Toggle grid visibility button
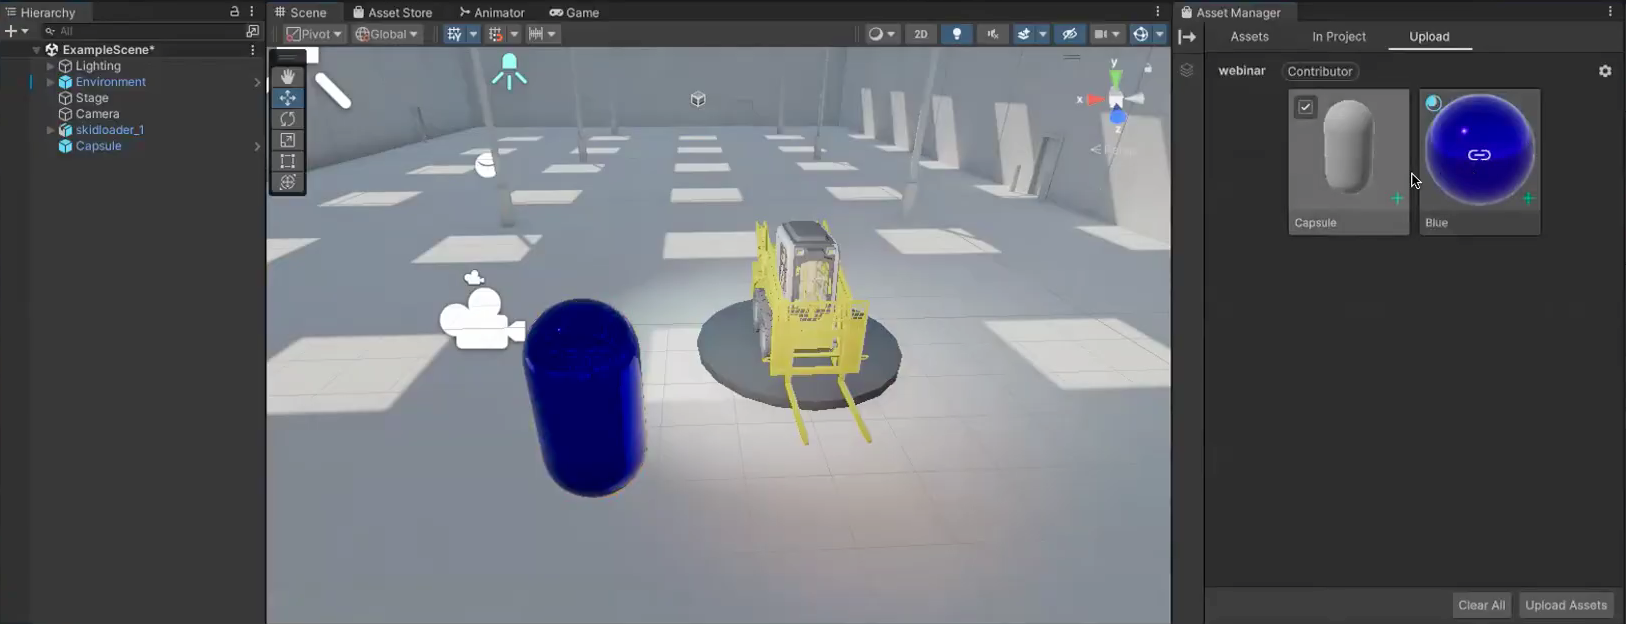This screenshot has height=624, width=1626. point(455,34)
